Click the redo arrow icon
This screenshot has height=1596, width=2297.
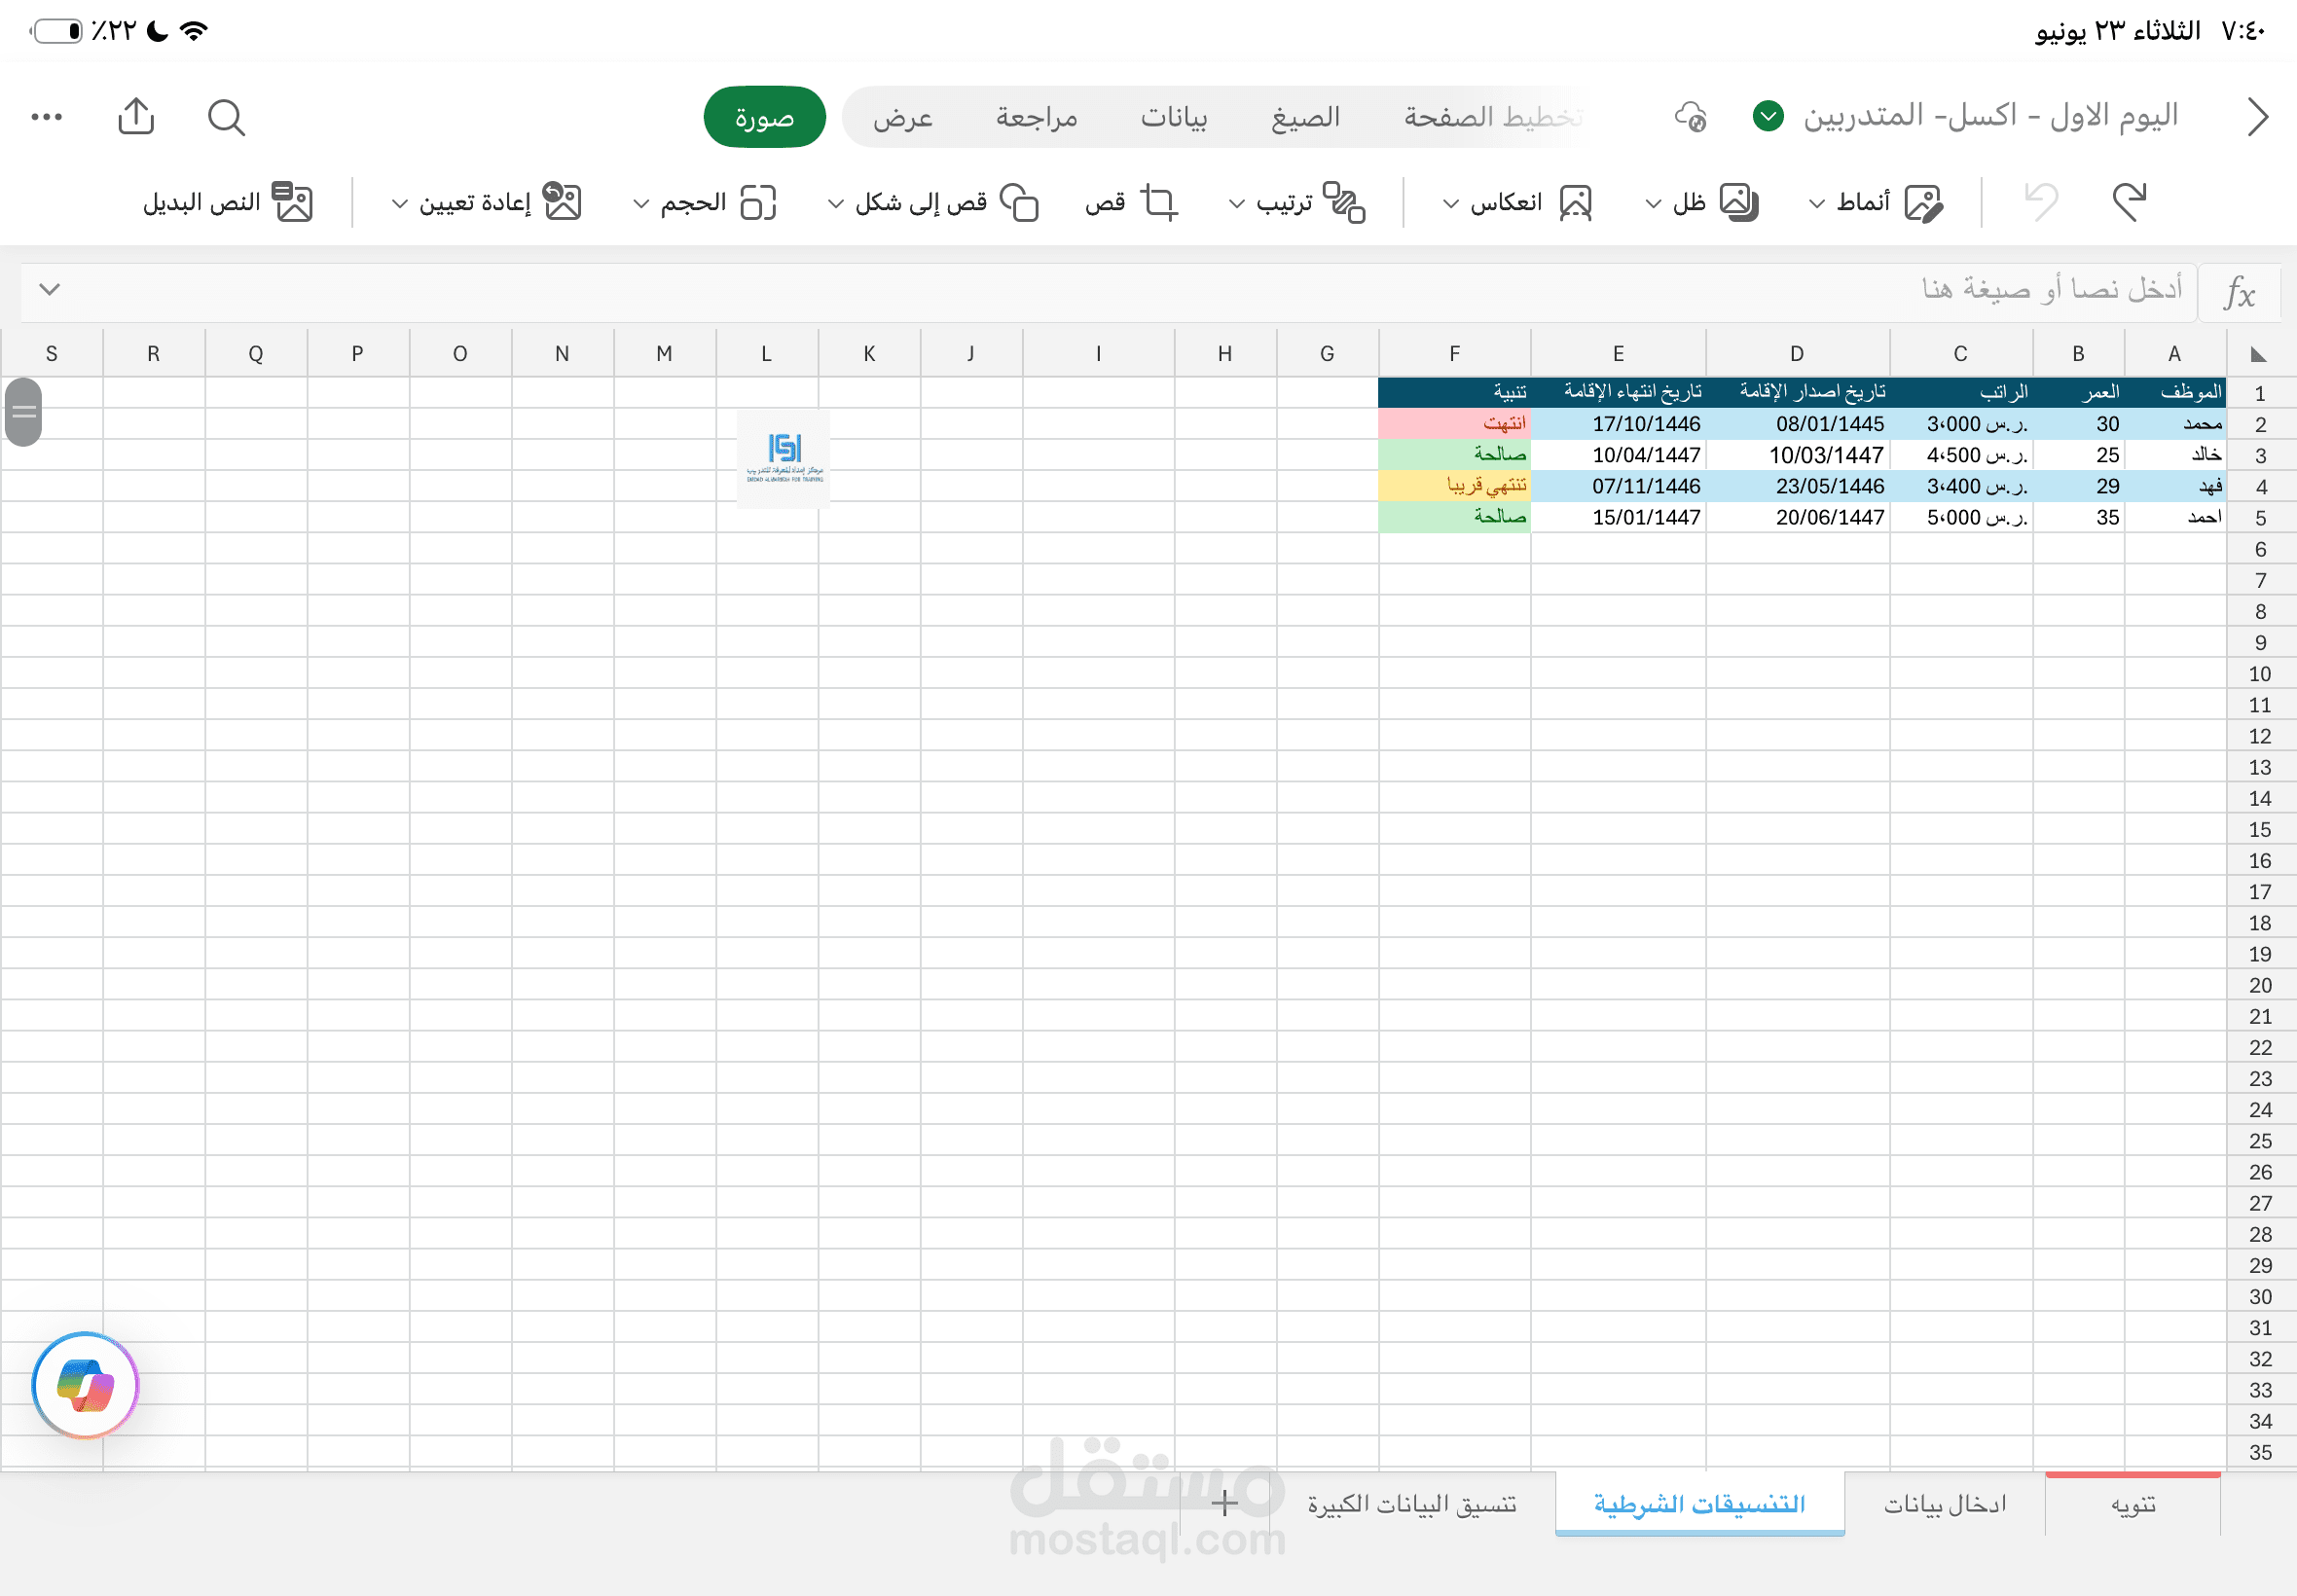[x=2042, y=202]
